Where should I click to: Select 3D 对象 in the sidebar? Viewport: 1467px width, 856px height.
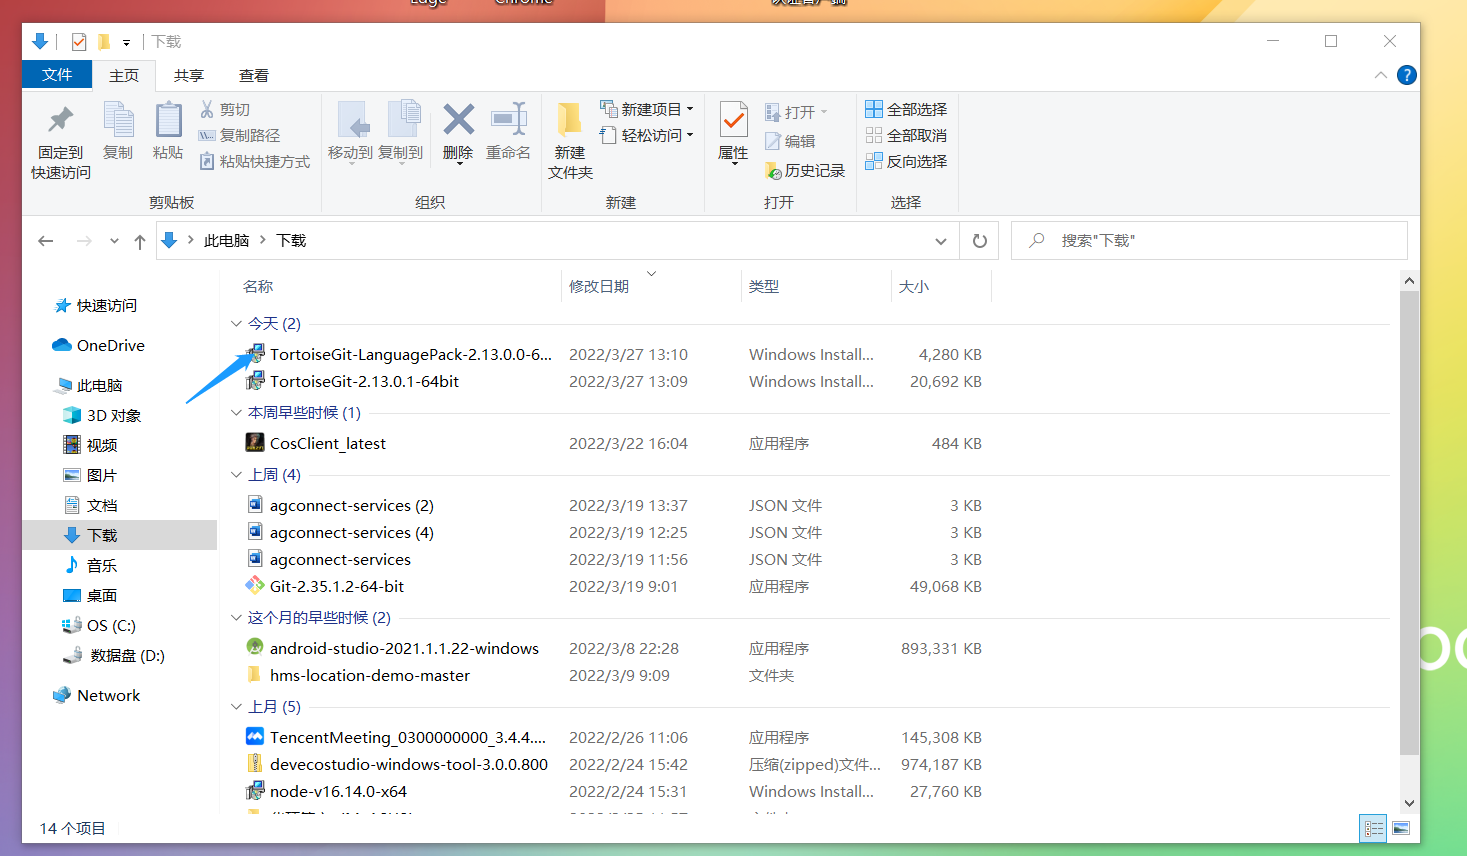tap(102, 415)
